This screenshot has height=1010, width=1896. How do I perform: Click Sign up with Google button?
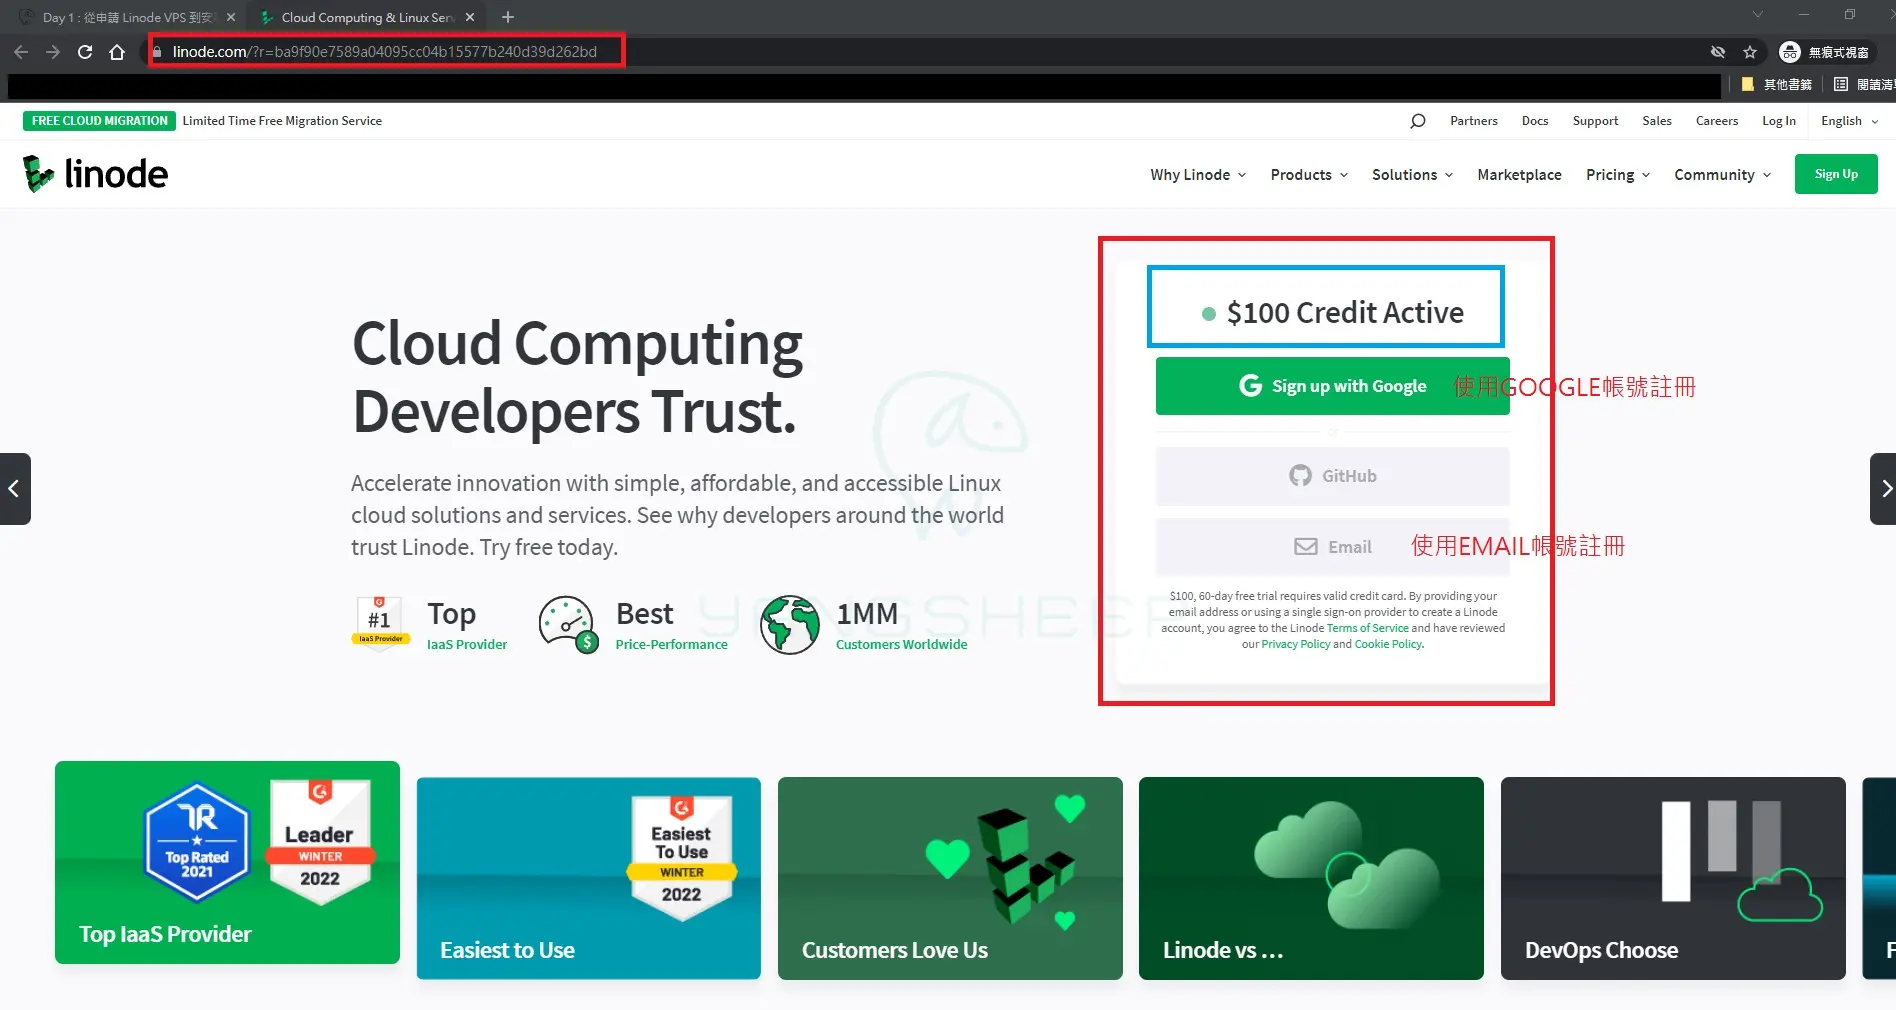(x=1332, y=386)
